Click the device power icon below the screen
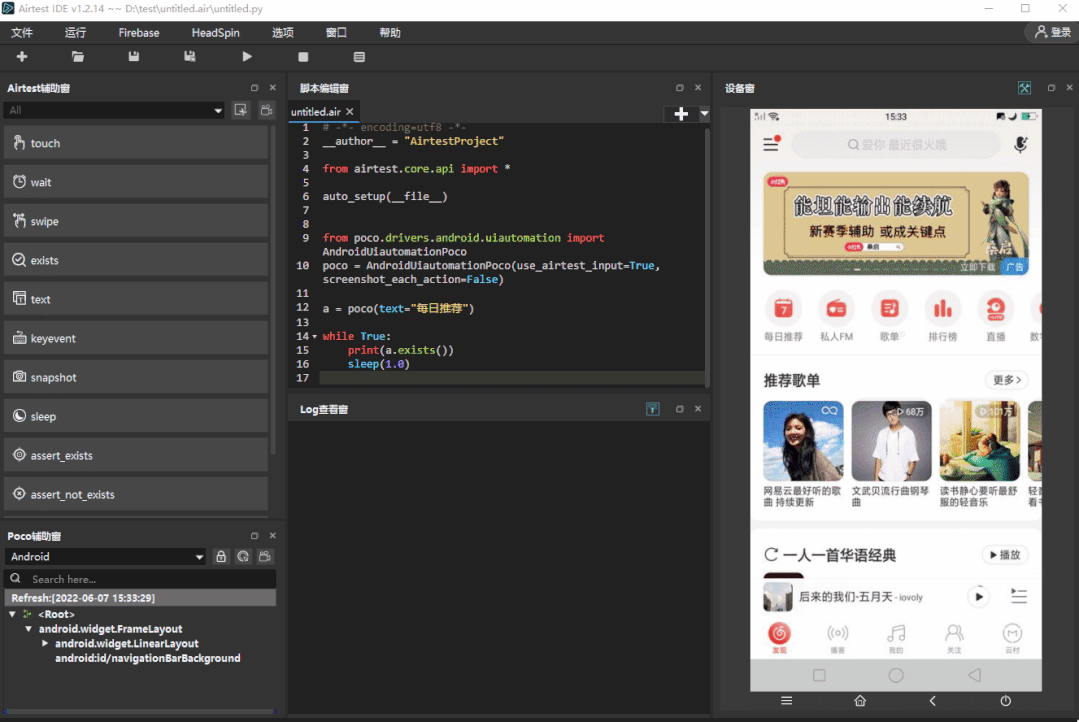 [1005, 701]
